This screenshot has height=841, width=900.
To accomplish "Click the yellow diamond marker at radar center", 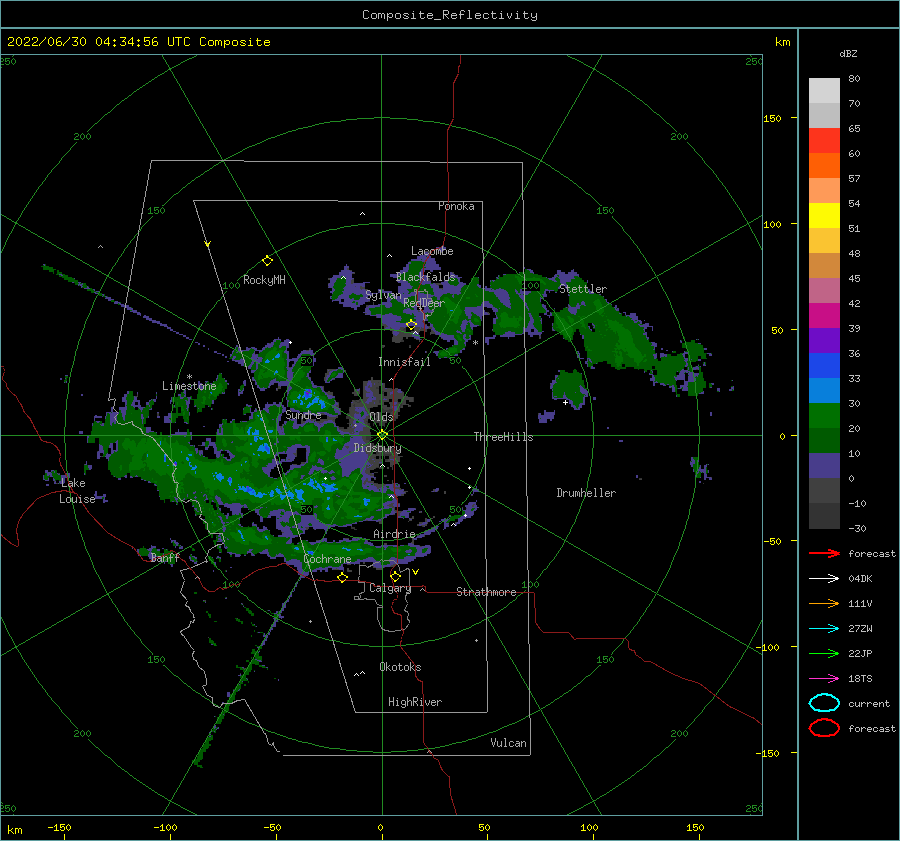I will pos(382,435).
